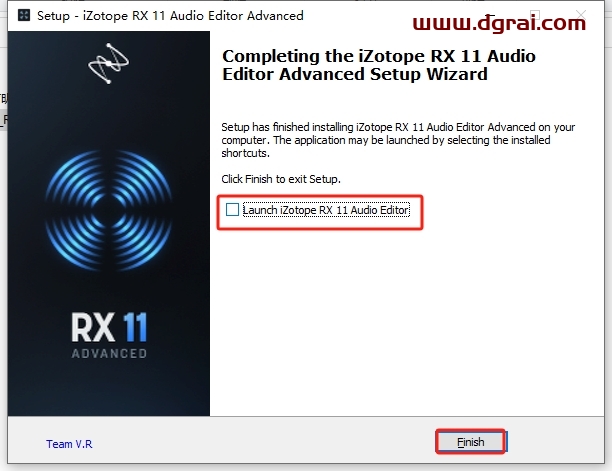This screenshot has width=612, height=471.
Task: Click the maximize button in title bar
Action: [x=535, y=15]
